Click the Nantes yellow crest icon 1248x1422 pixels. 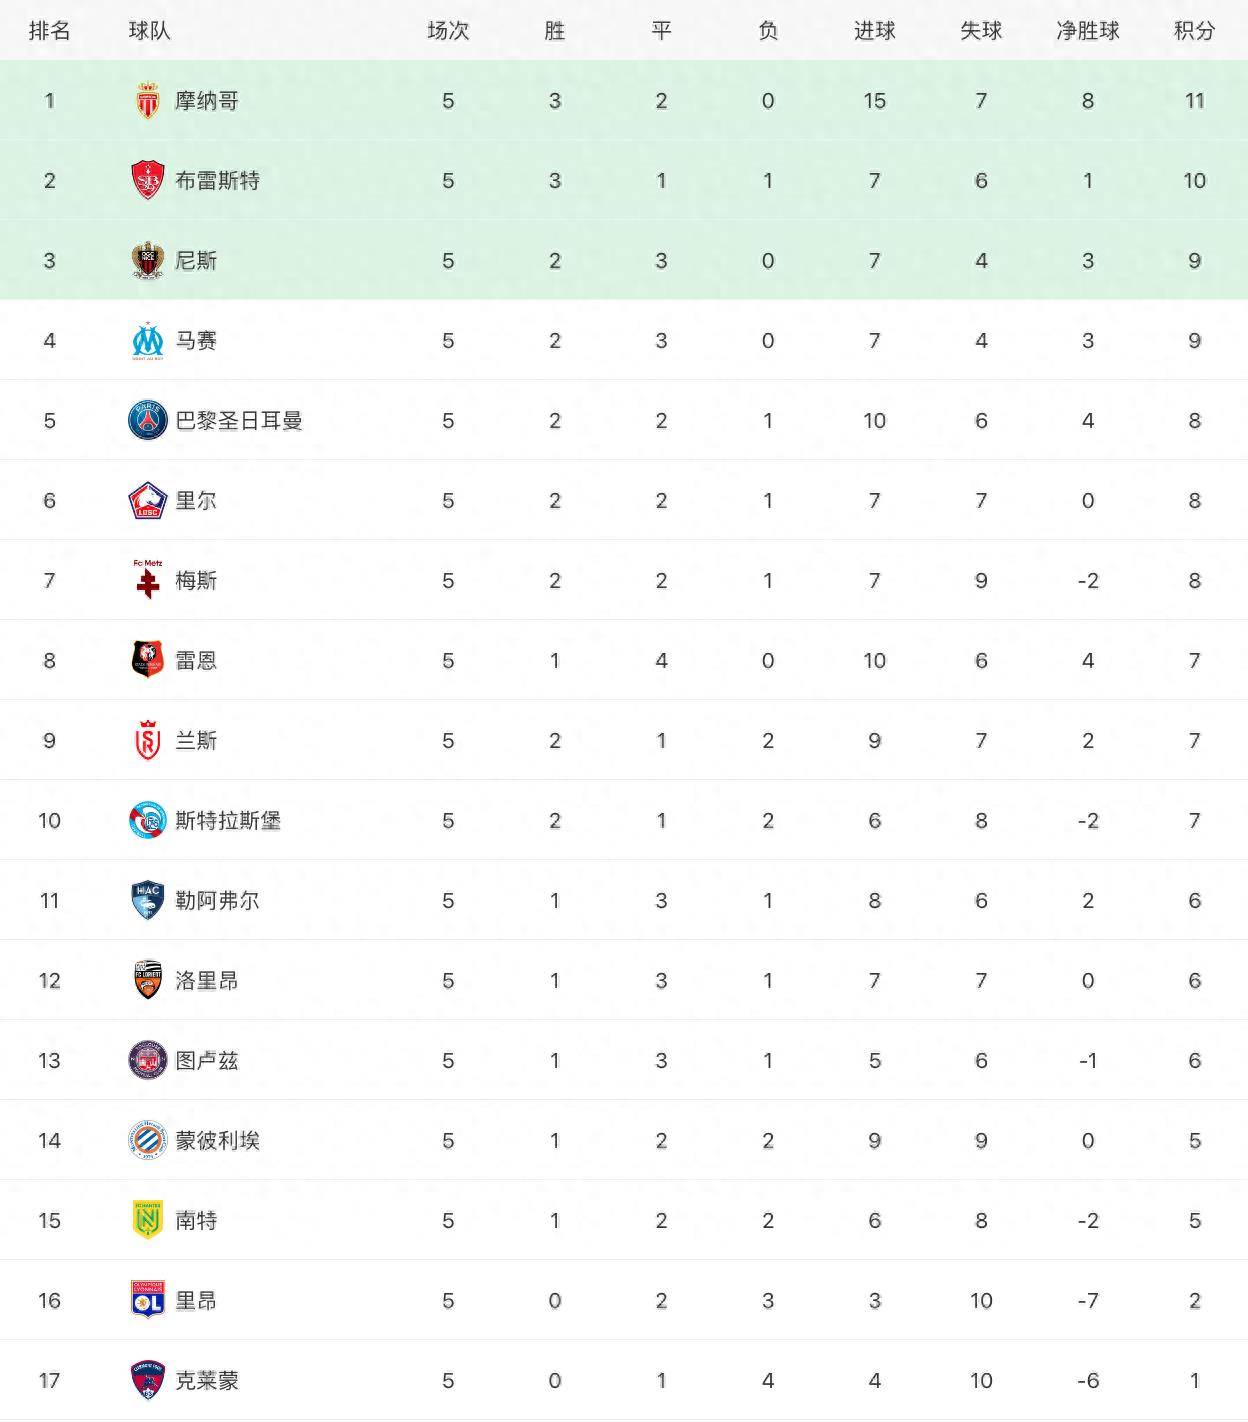pyautogui.click(x=148, y=1220)
